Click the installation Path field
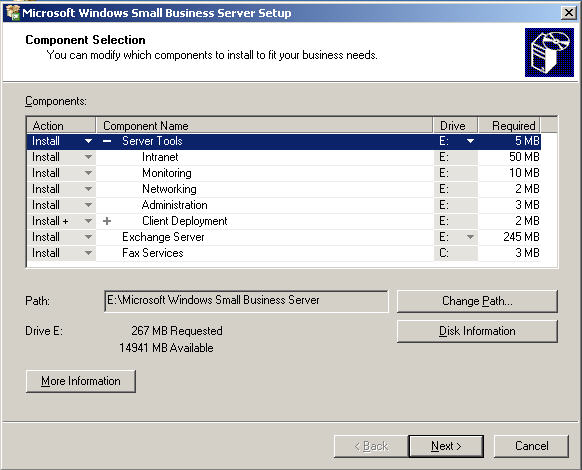Image resolution: width=582 pixels, height=470 pixels. point(246,301)
